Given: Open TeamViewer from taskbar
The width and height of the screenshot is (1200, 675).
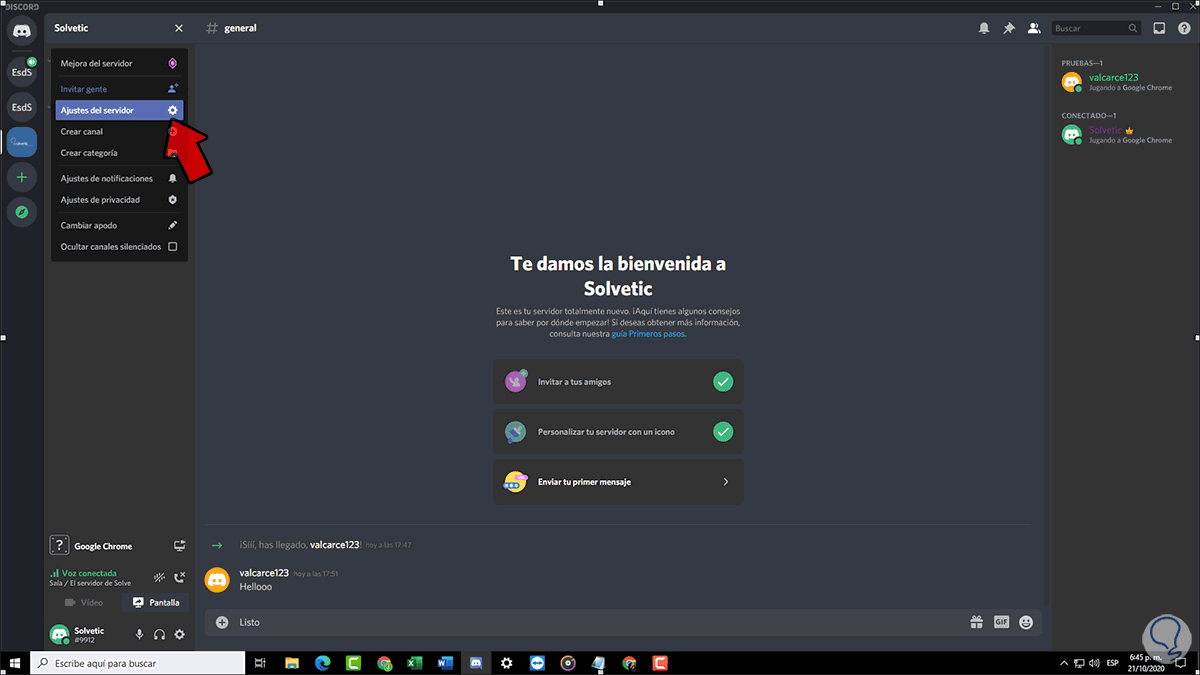Looking at the screenshot, I should (x=537, y=662).
